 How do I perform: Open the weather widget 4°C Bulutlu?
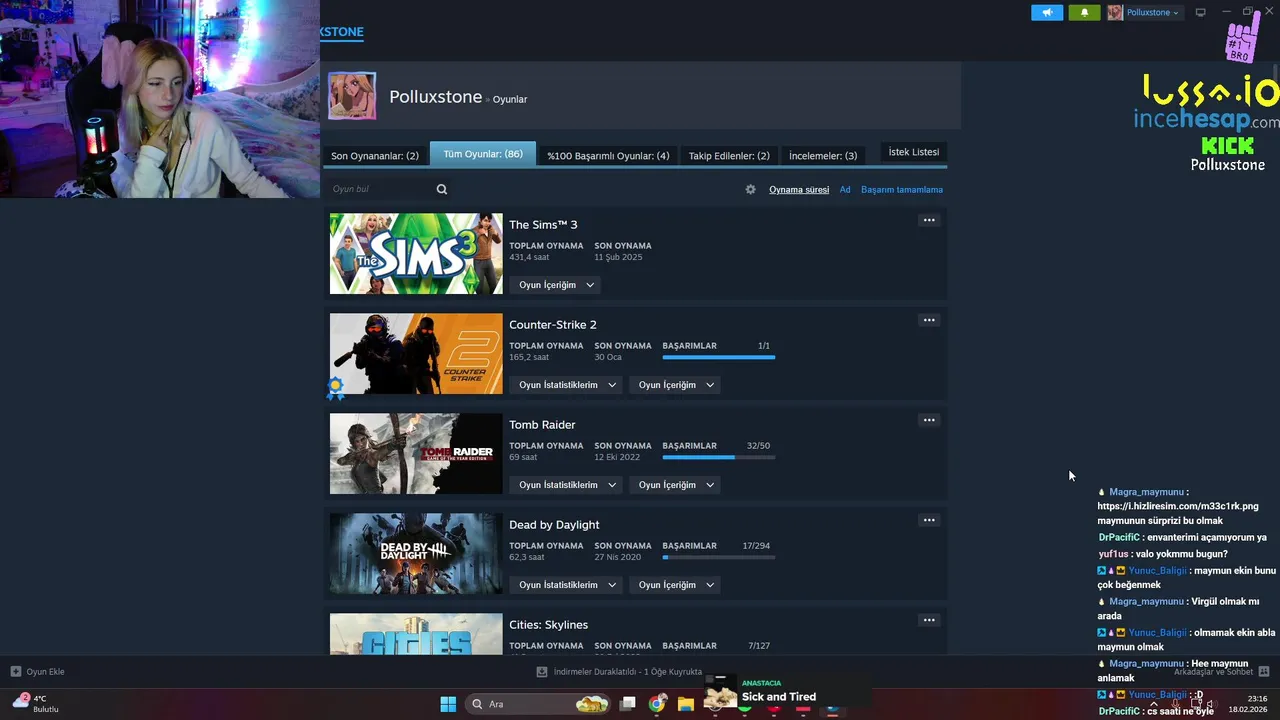pyautogui.click(x=35, y=703)
